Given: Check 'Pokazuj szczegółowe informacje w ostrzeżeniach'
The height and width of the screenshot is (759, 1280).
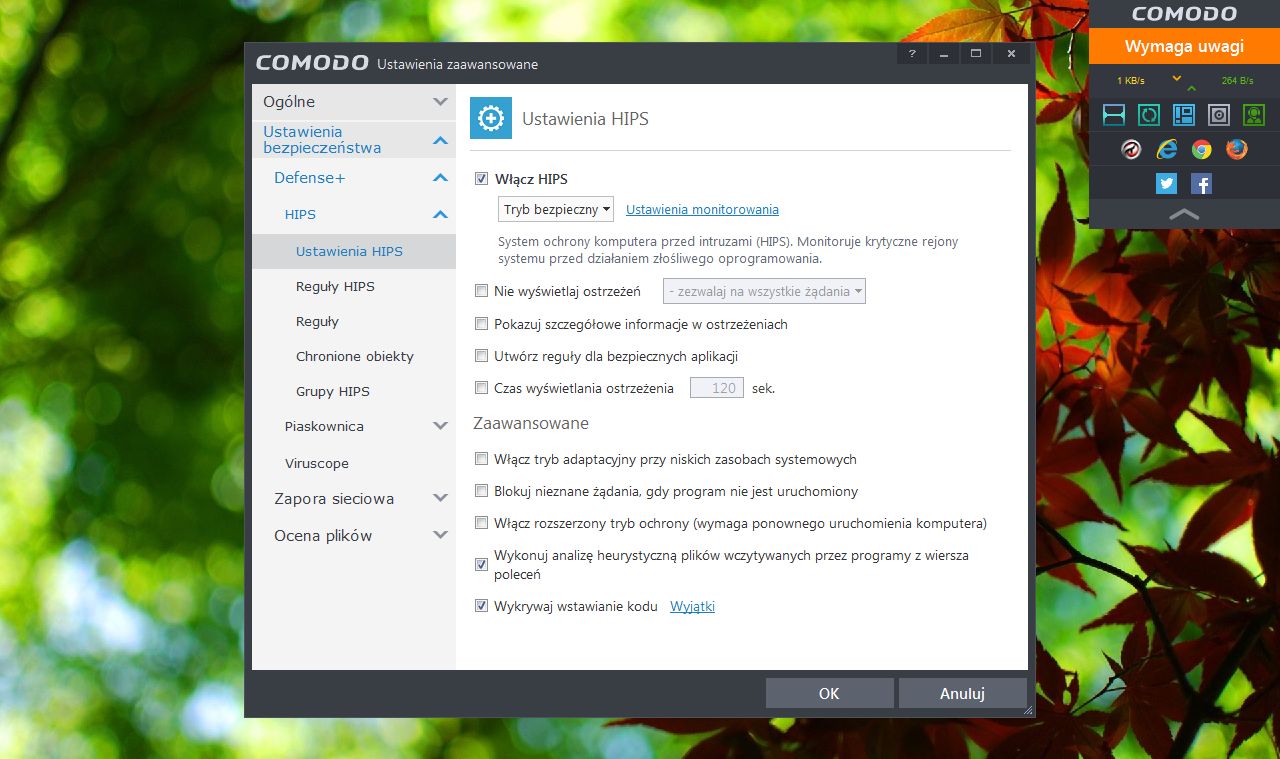Looking at the screenshot, I should coord(482,324).
